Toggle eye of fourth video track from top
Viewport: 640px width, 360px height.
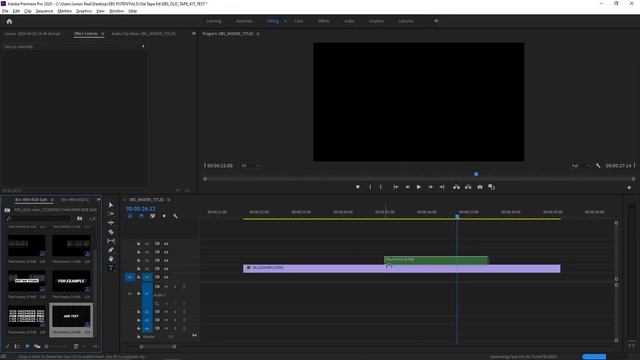(x=166, y=269)
